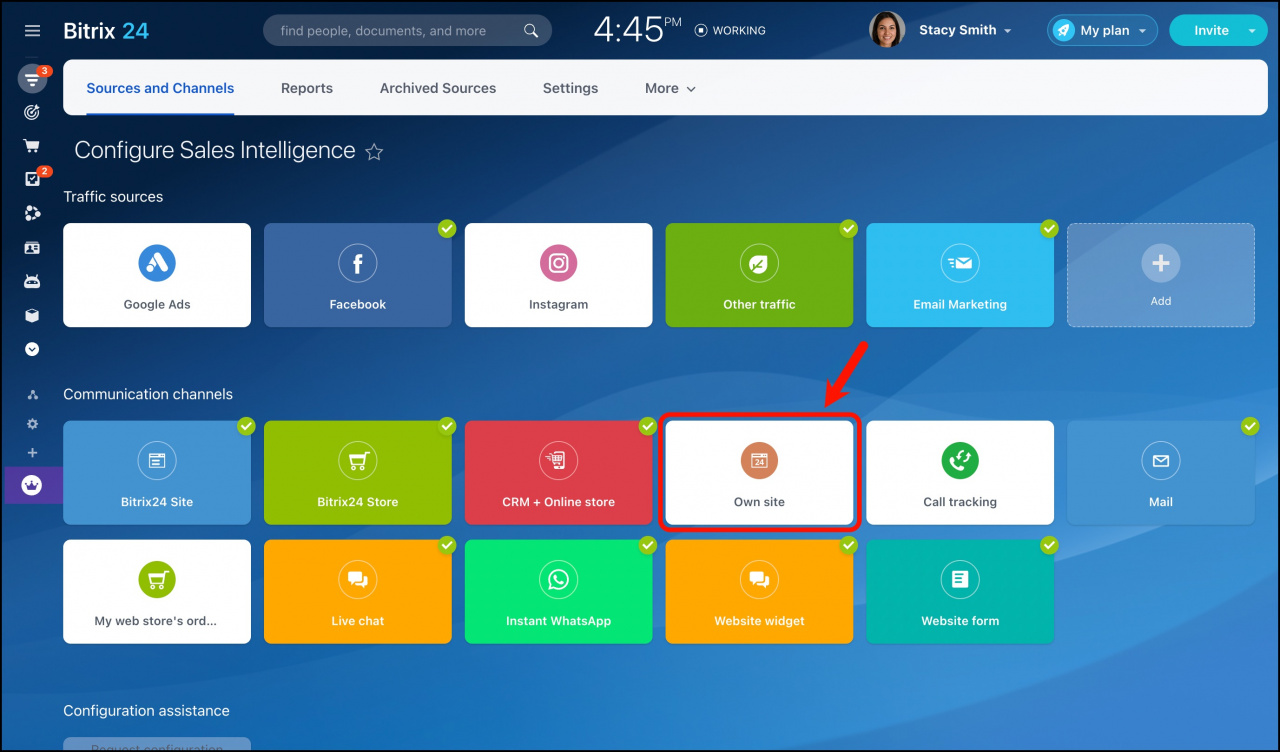Click the Live chat connected checkmark
This screenshot has height=752, width=1280.
tap(447, 545)
